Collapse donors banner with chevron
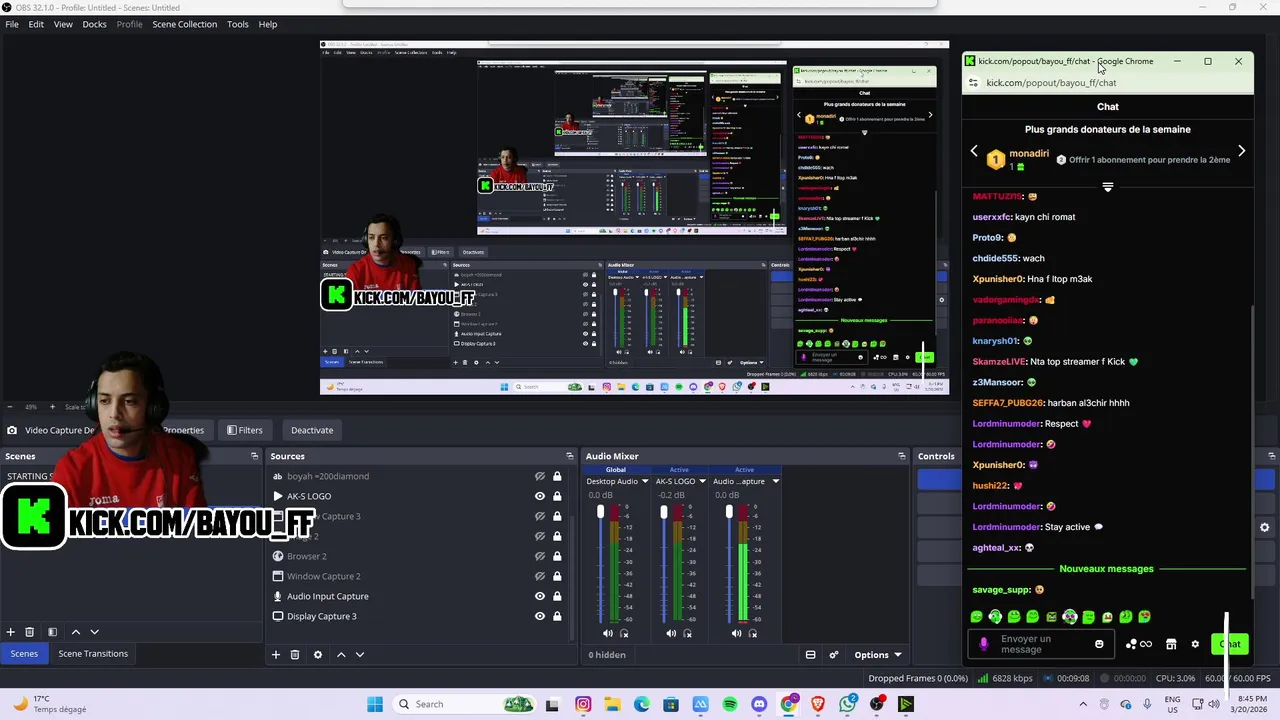The image size is (1280, 720). (x=1107, y=187)
